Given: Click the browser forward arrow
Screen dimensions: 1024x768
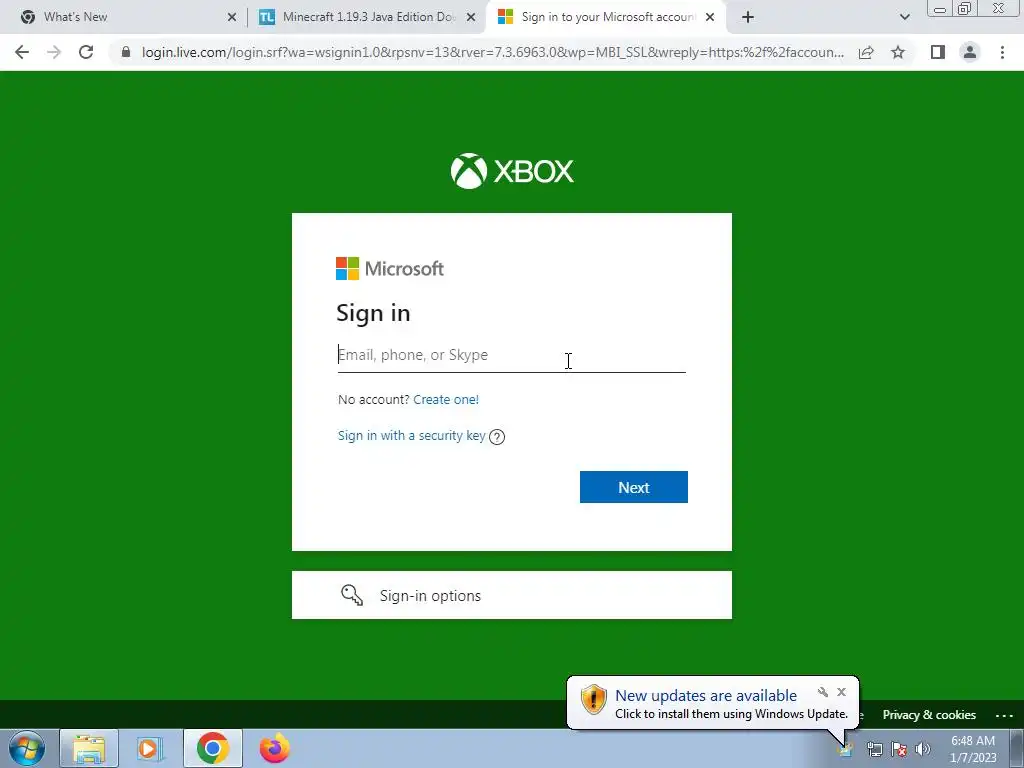Looking at the screenshot, I should point(54,52).
